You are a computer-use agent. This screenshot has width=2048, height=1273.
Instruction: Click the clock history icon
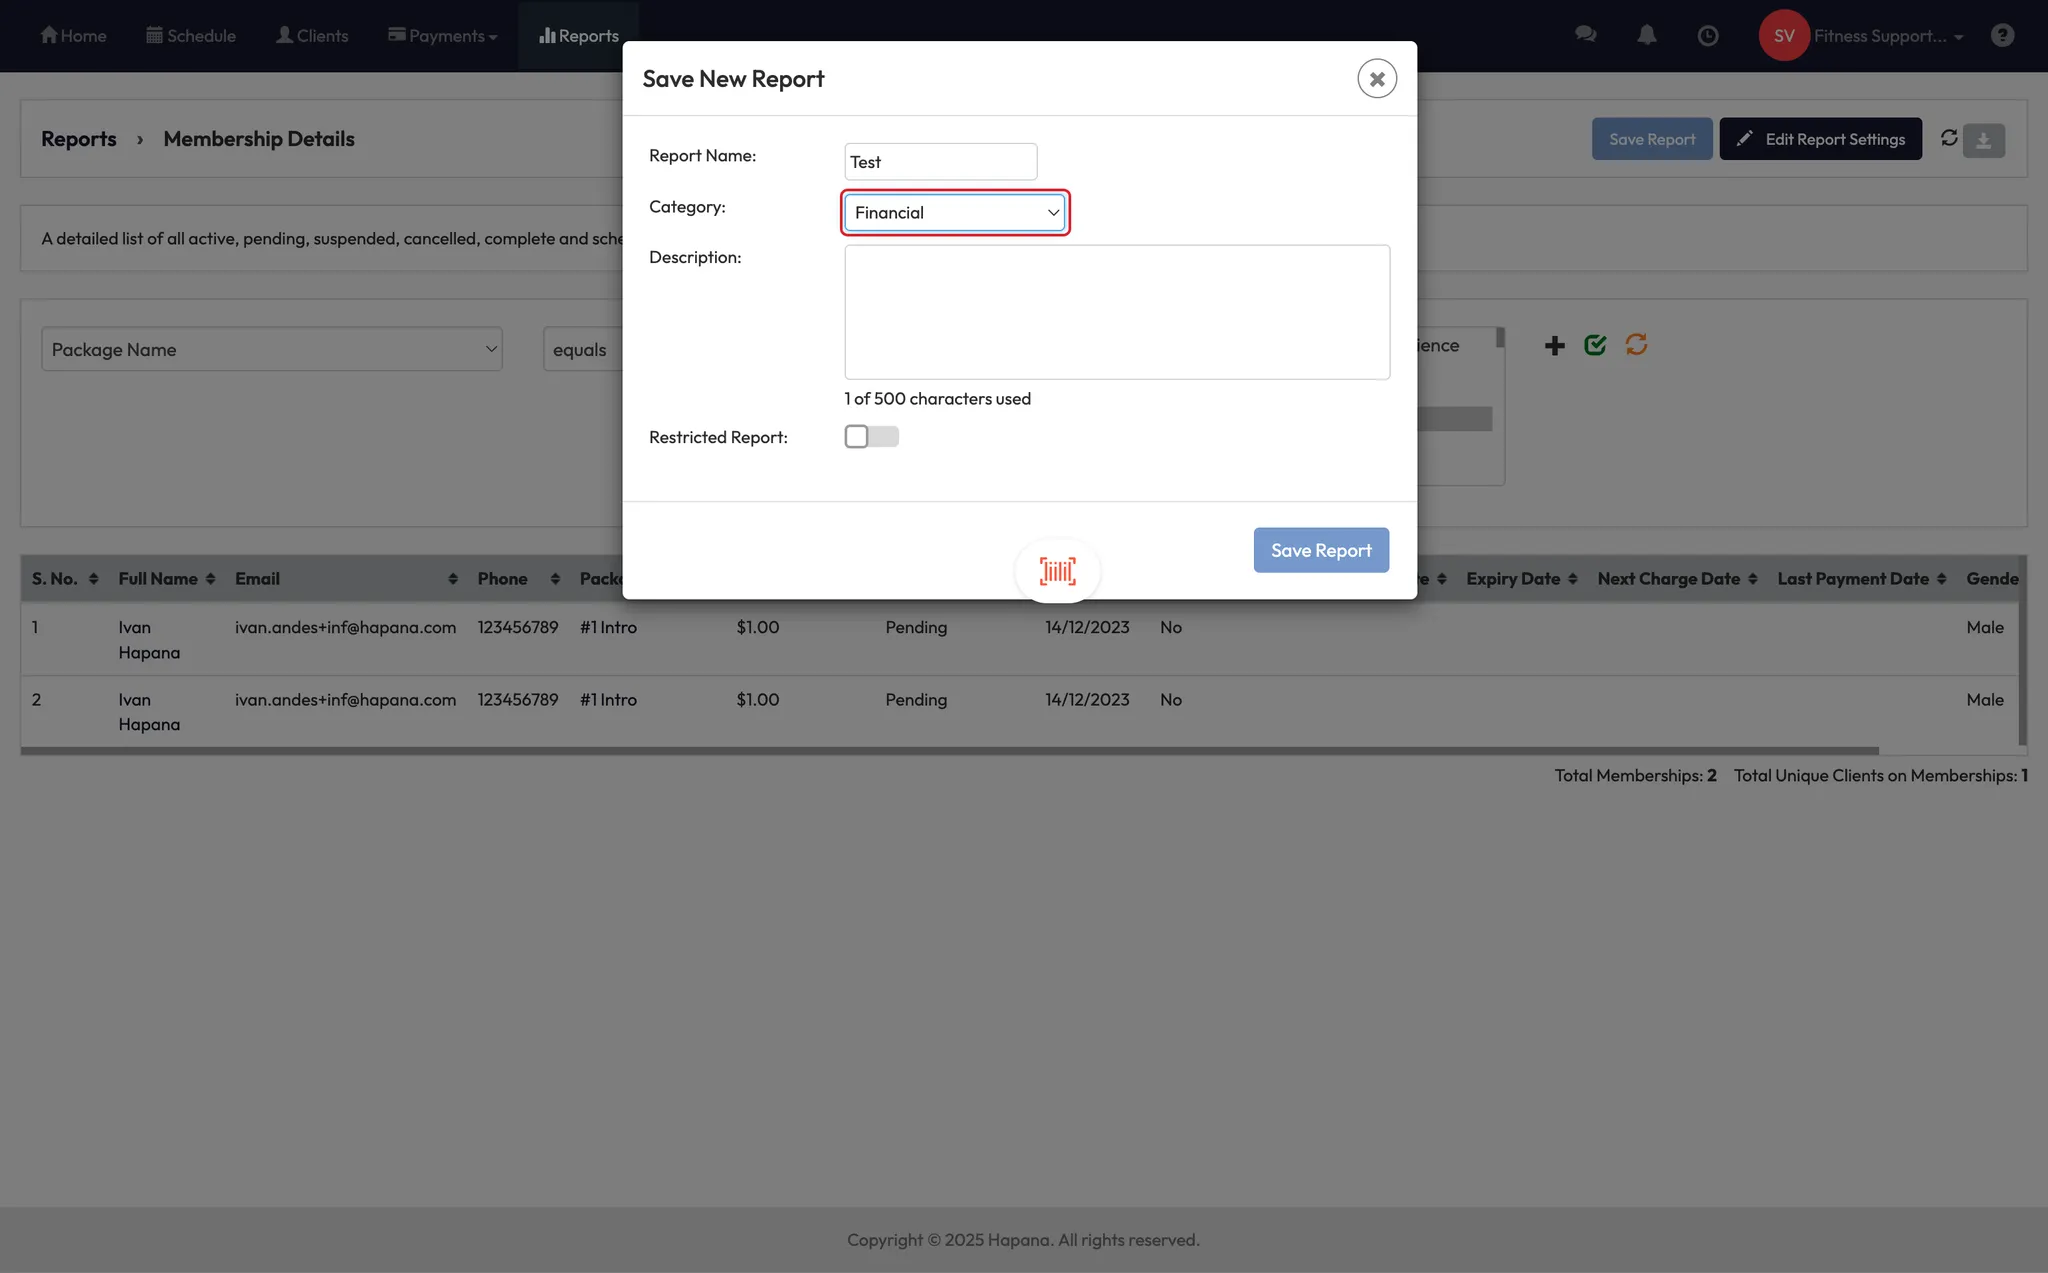click(x=1708, y=36)
